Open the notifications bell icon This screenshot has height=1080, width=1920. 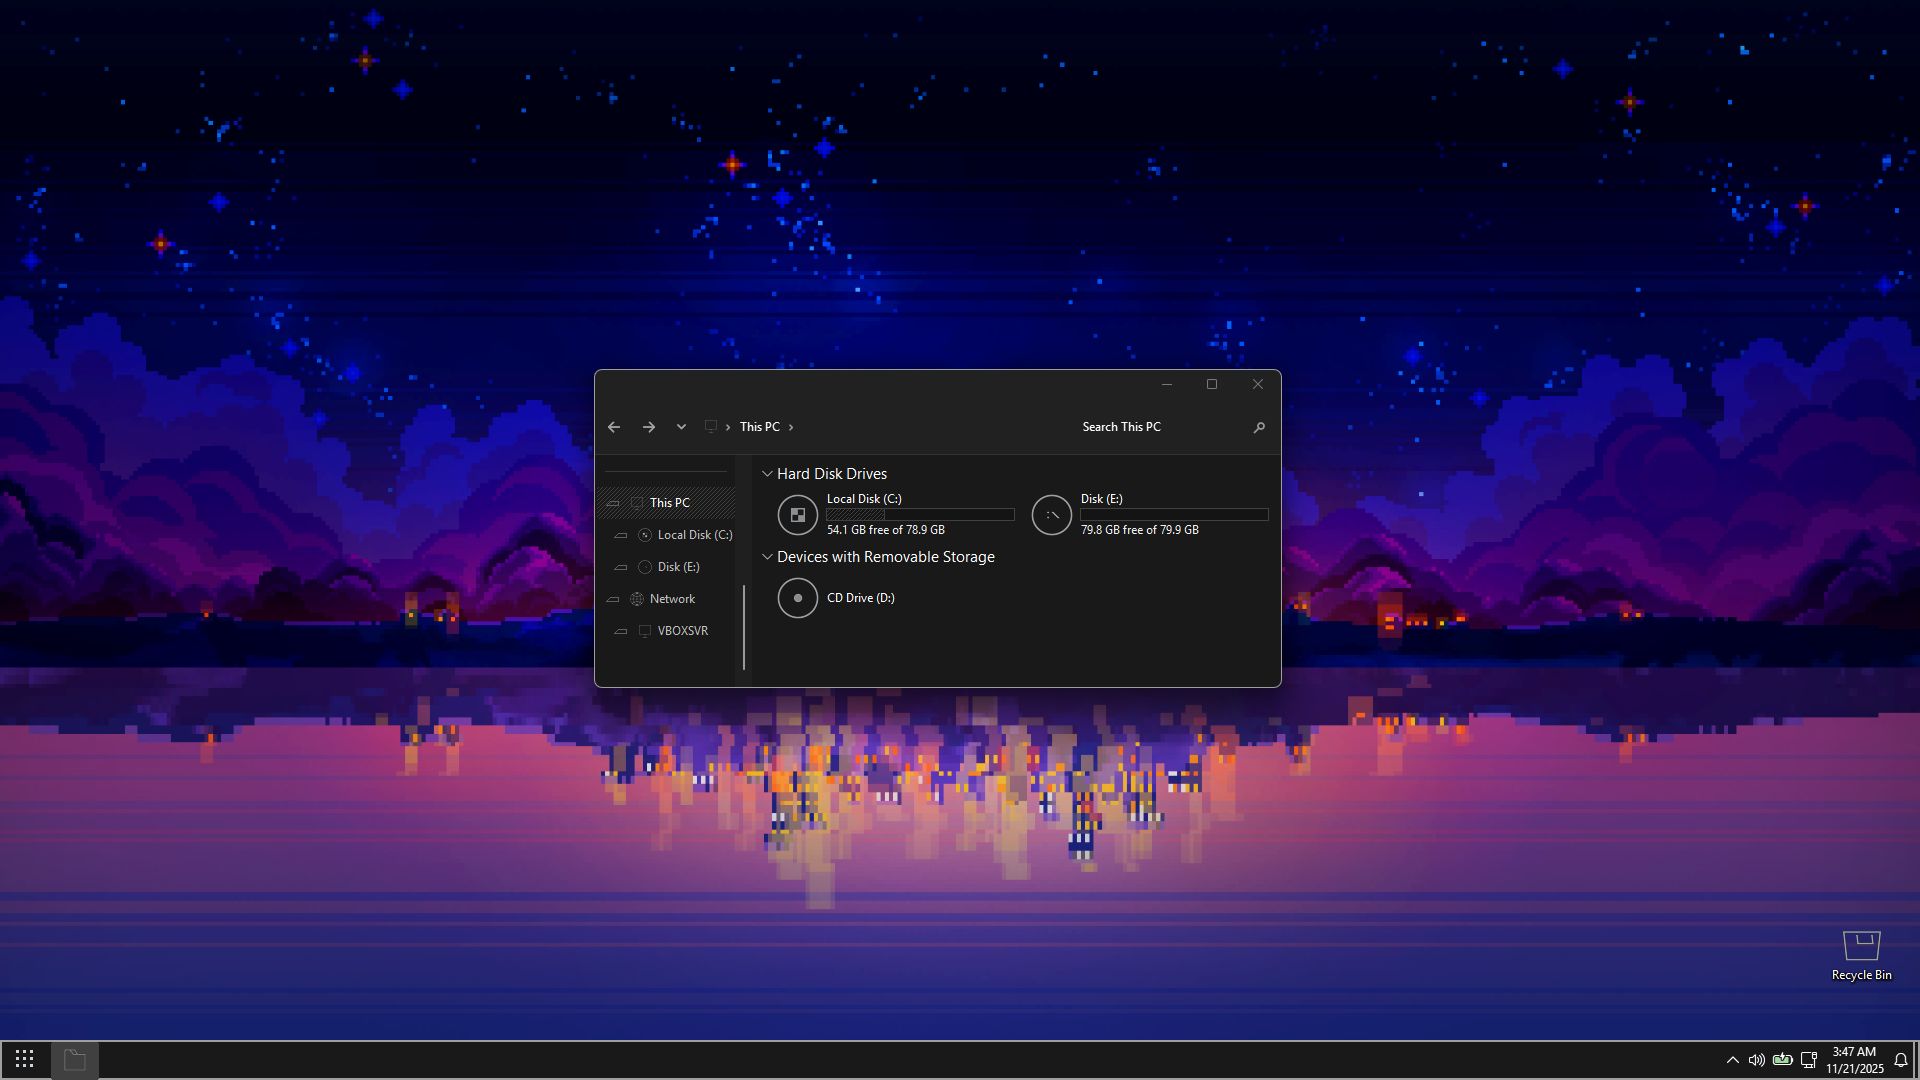1901,1060
